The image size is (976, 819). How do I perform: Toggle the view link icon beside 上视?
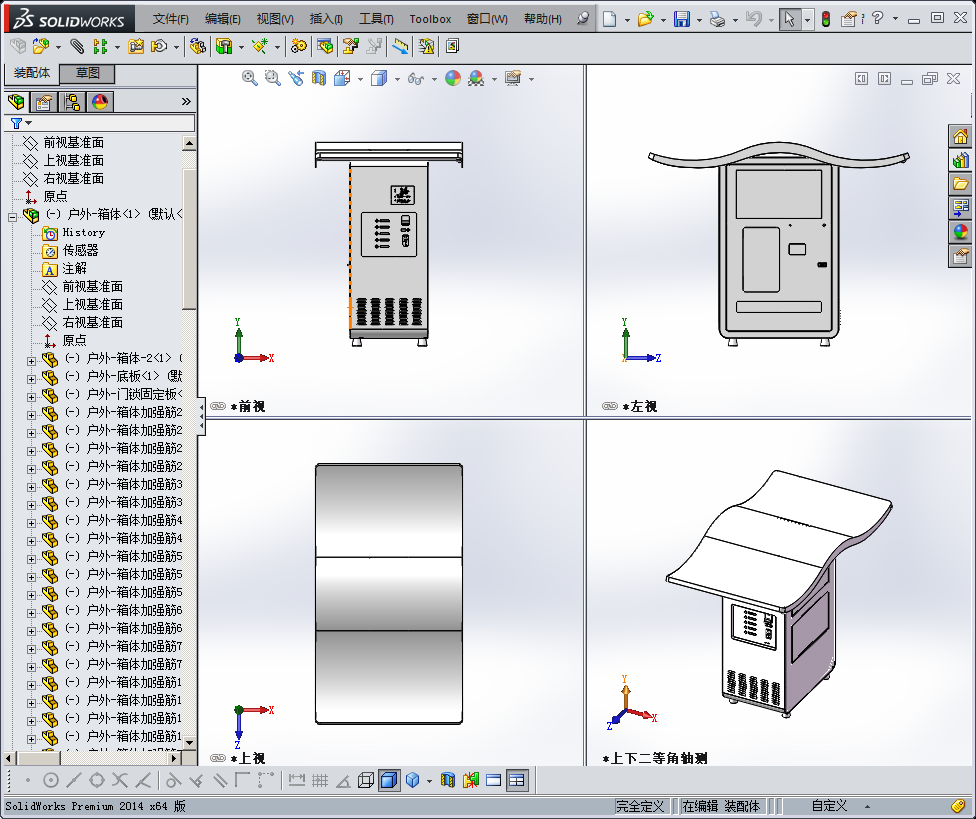(218, 758)
